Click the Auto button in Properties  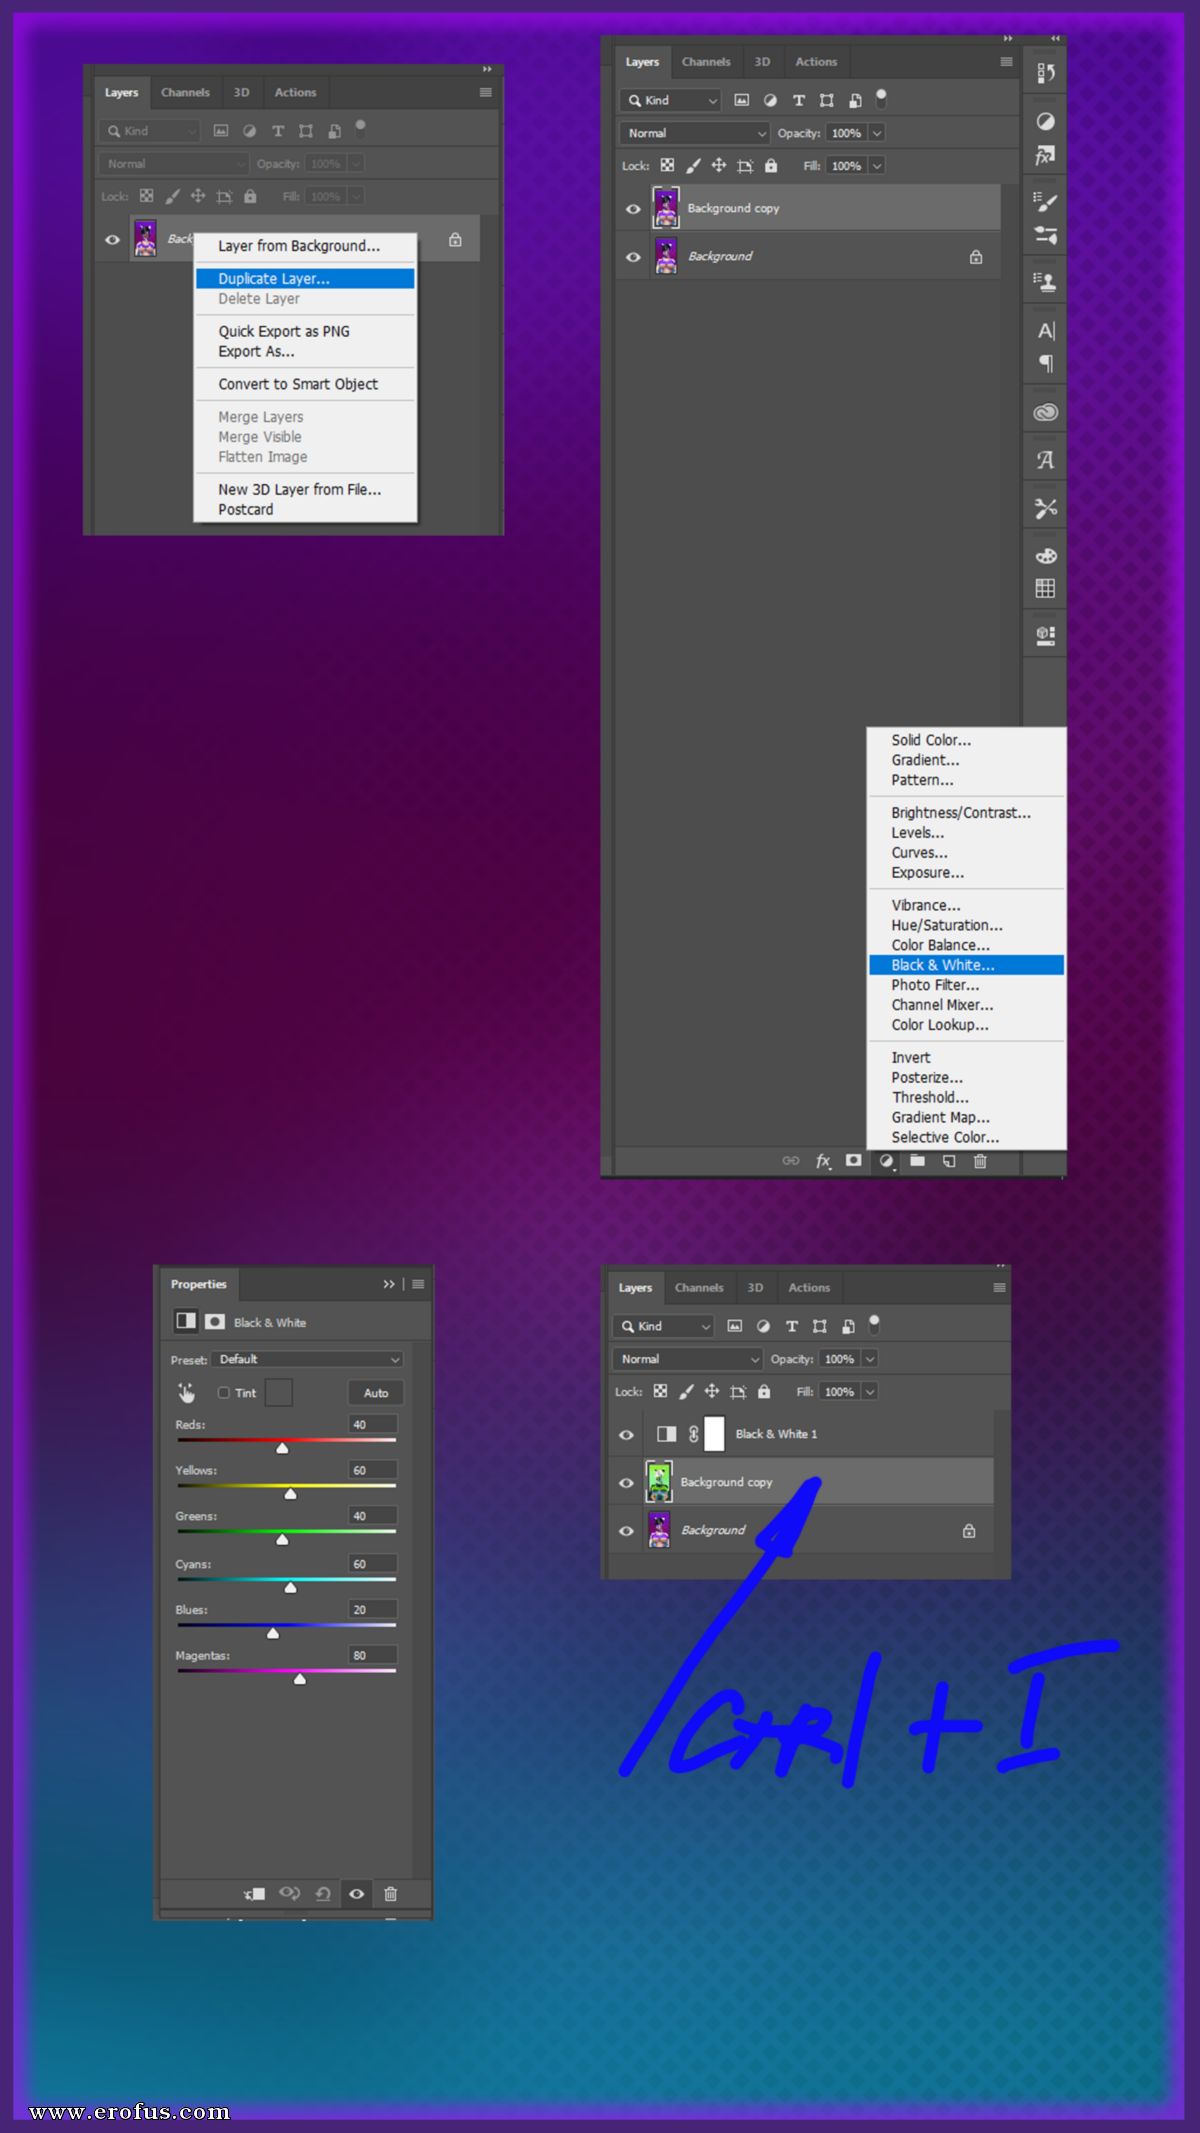coord(376,1392)
